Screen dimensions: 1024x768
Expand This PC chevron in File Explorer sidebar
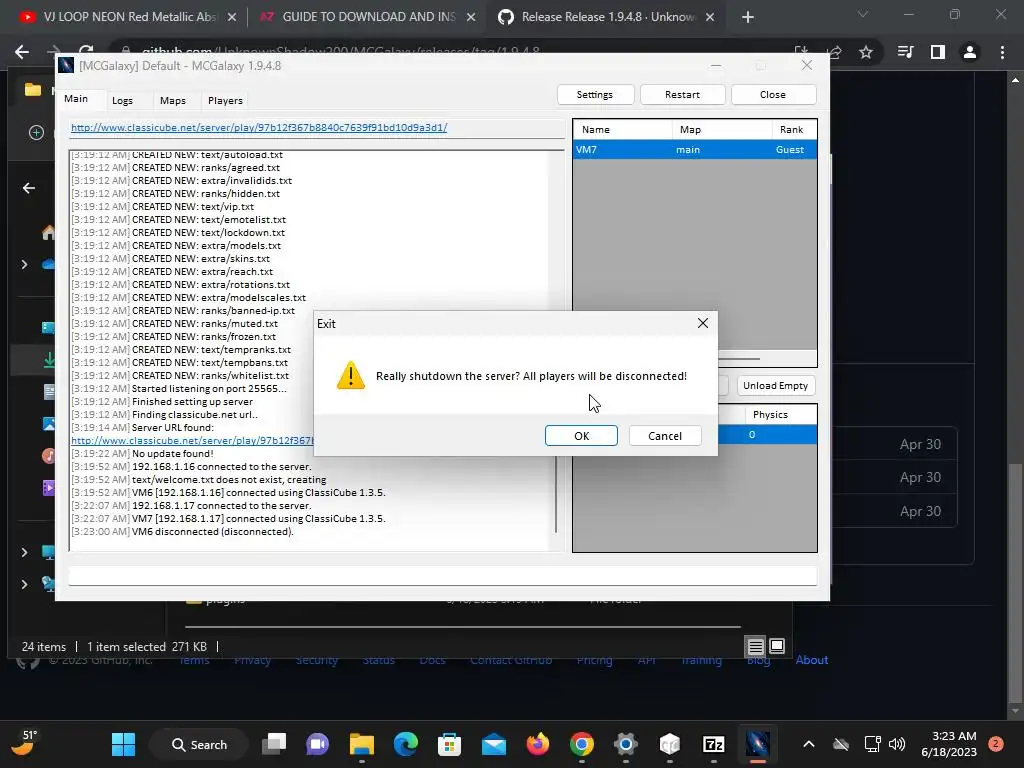(24, 552)
